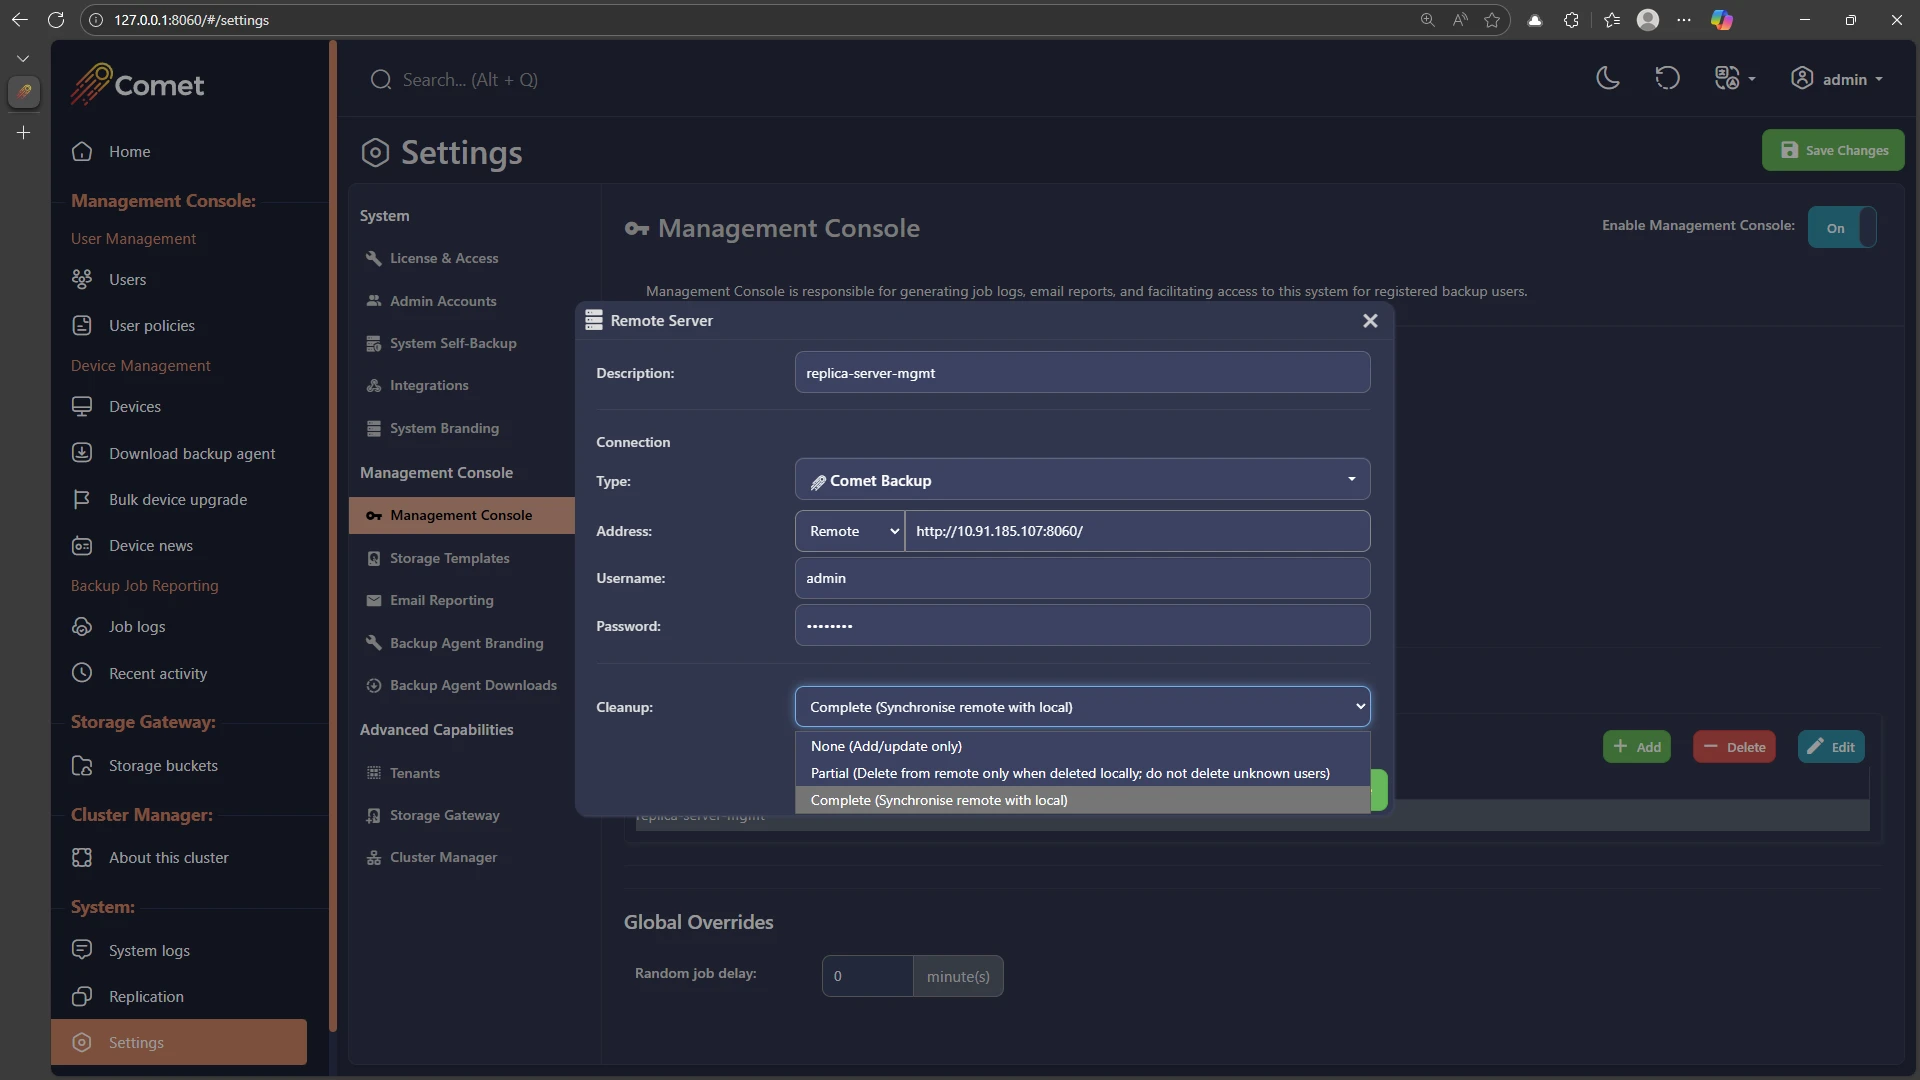Open the Address Remote dropdown
This screenshot has width=1920, height=1080.
(x=850, y=531)
